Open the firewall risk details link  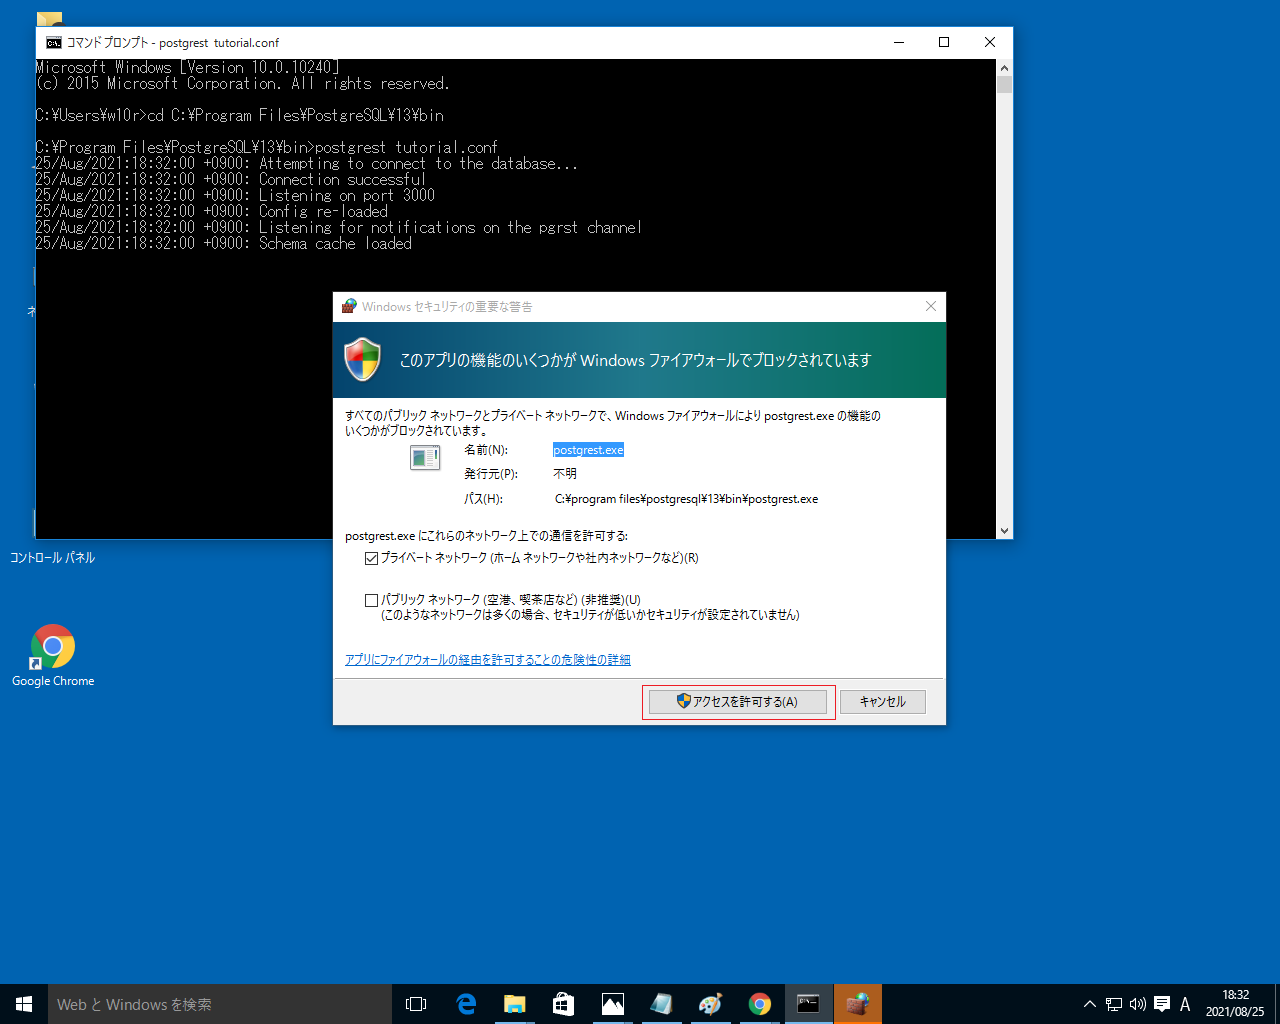coord(488,660)
